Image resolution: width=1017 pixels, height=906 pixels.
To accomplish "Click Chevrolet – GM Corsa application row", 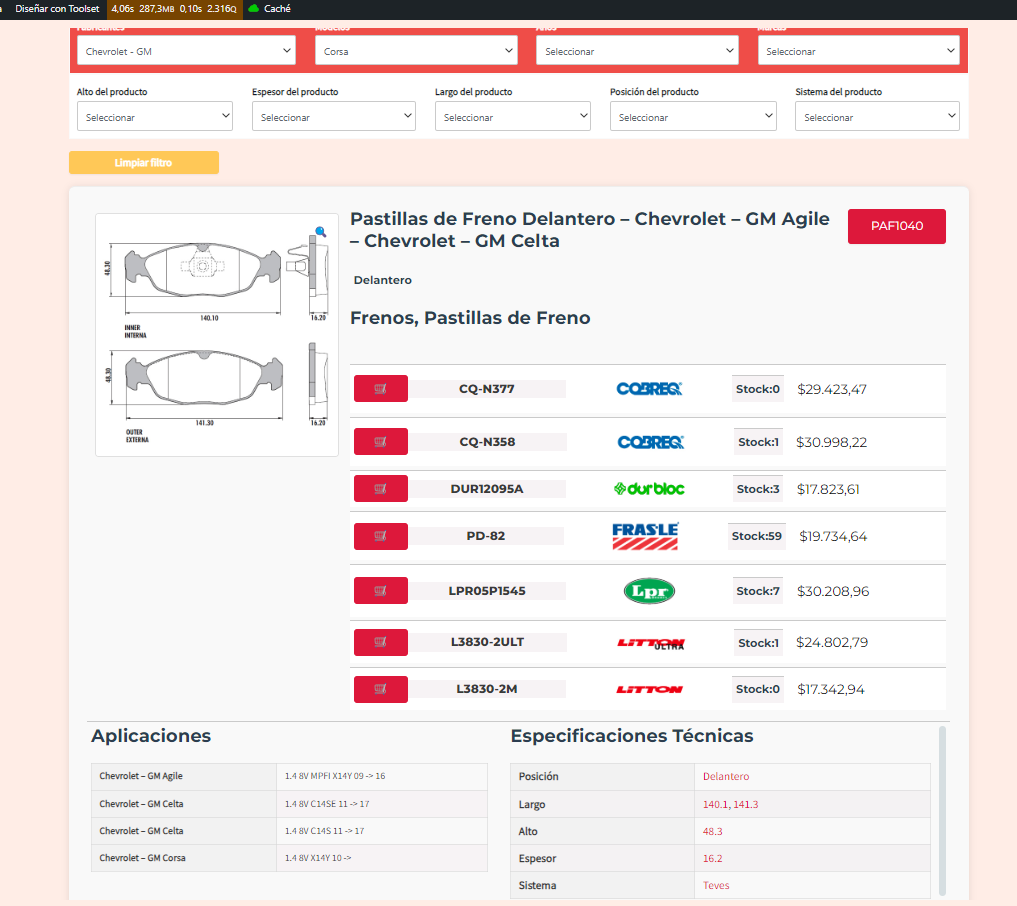I will [x=289, y=858].
